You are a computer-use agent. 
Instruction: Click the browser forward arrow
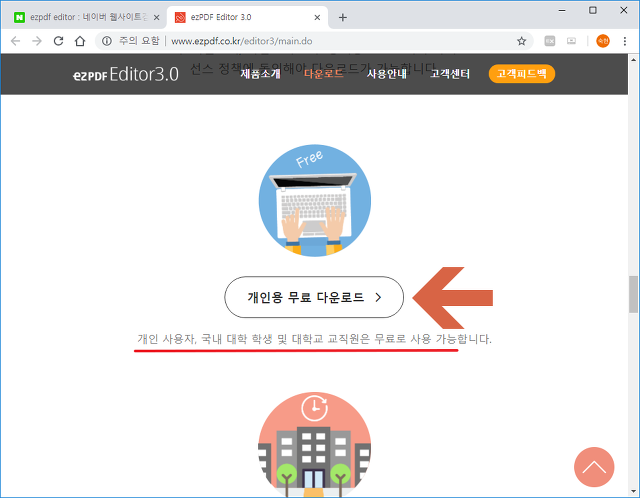click(x=37, y=41)
